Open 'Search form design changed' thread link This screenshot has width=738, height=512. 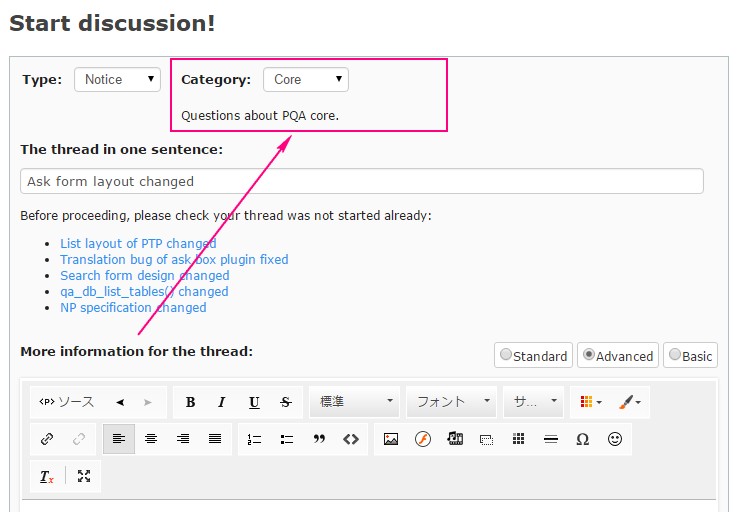click(x=144, y=275)
